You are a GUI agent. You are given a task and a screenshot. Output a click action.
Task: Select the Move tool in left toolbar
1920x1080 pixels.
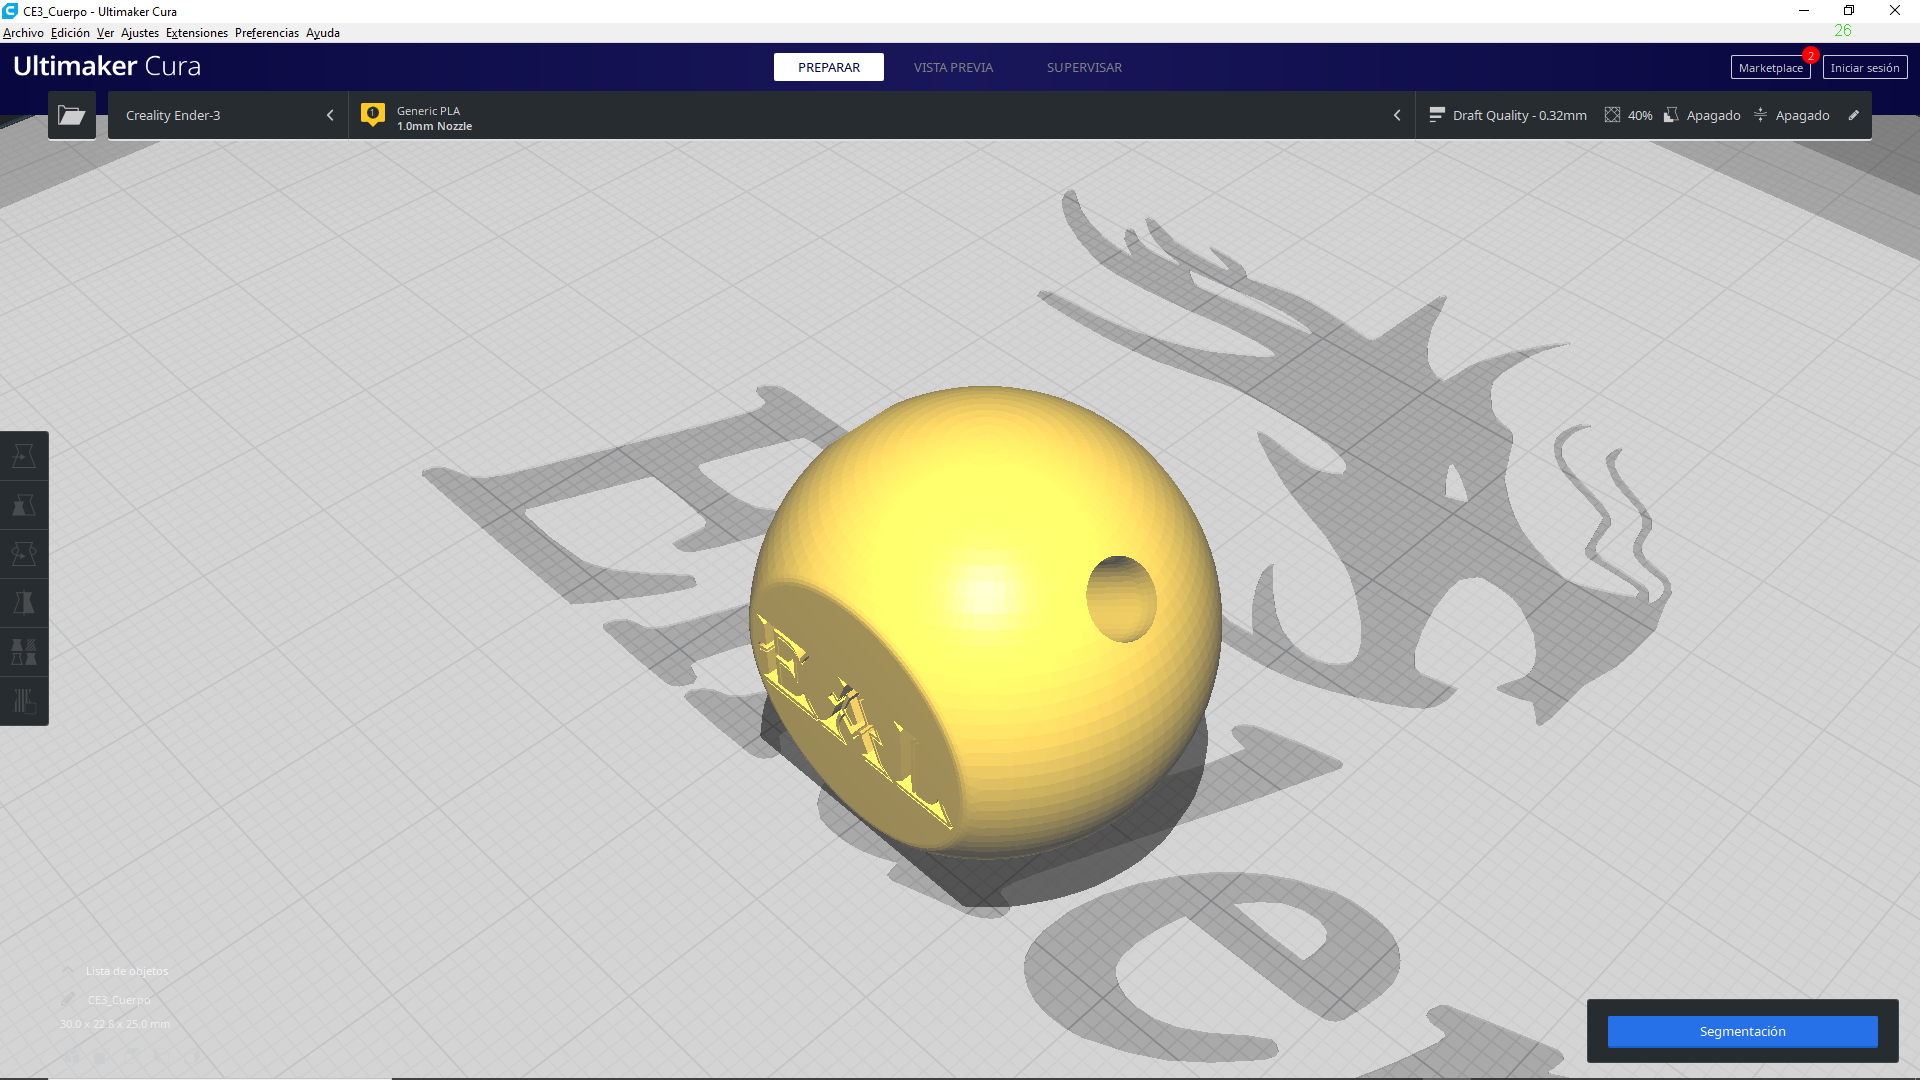point(24,456)
